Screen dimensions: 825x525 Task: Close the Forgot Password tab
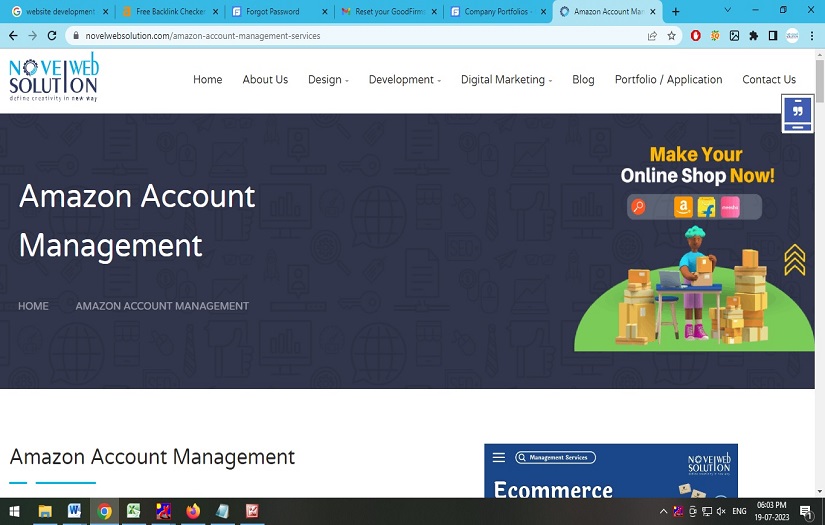click(x=325, y=12)
